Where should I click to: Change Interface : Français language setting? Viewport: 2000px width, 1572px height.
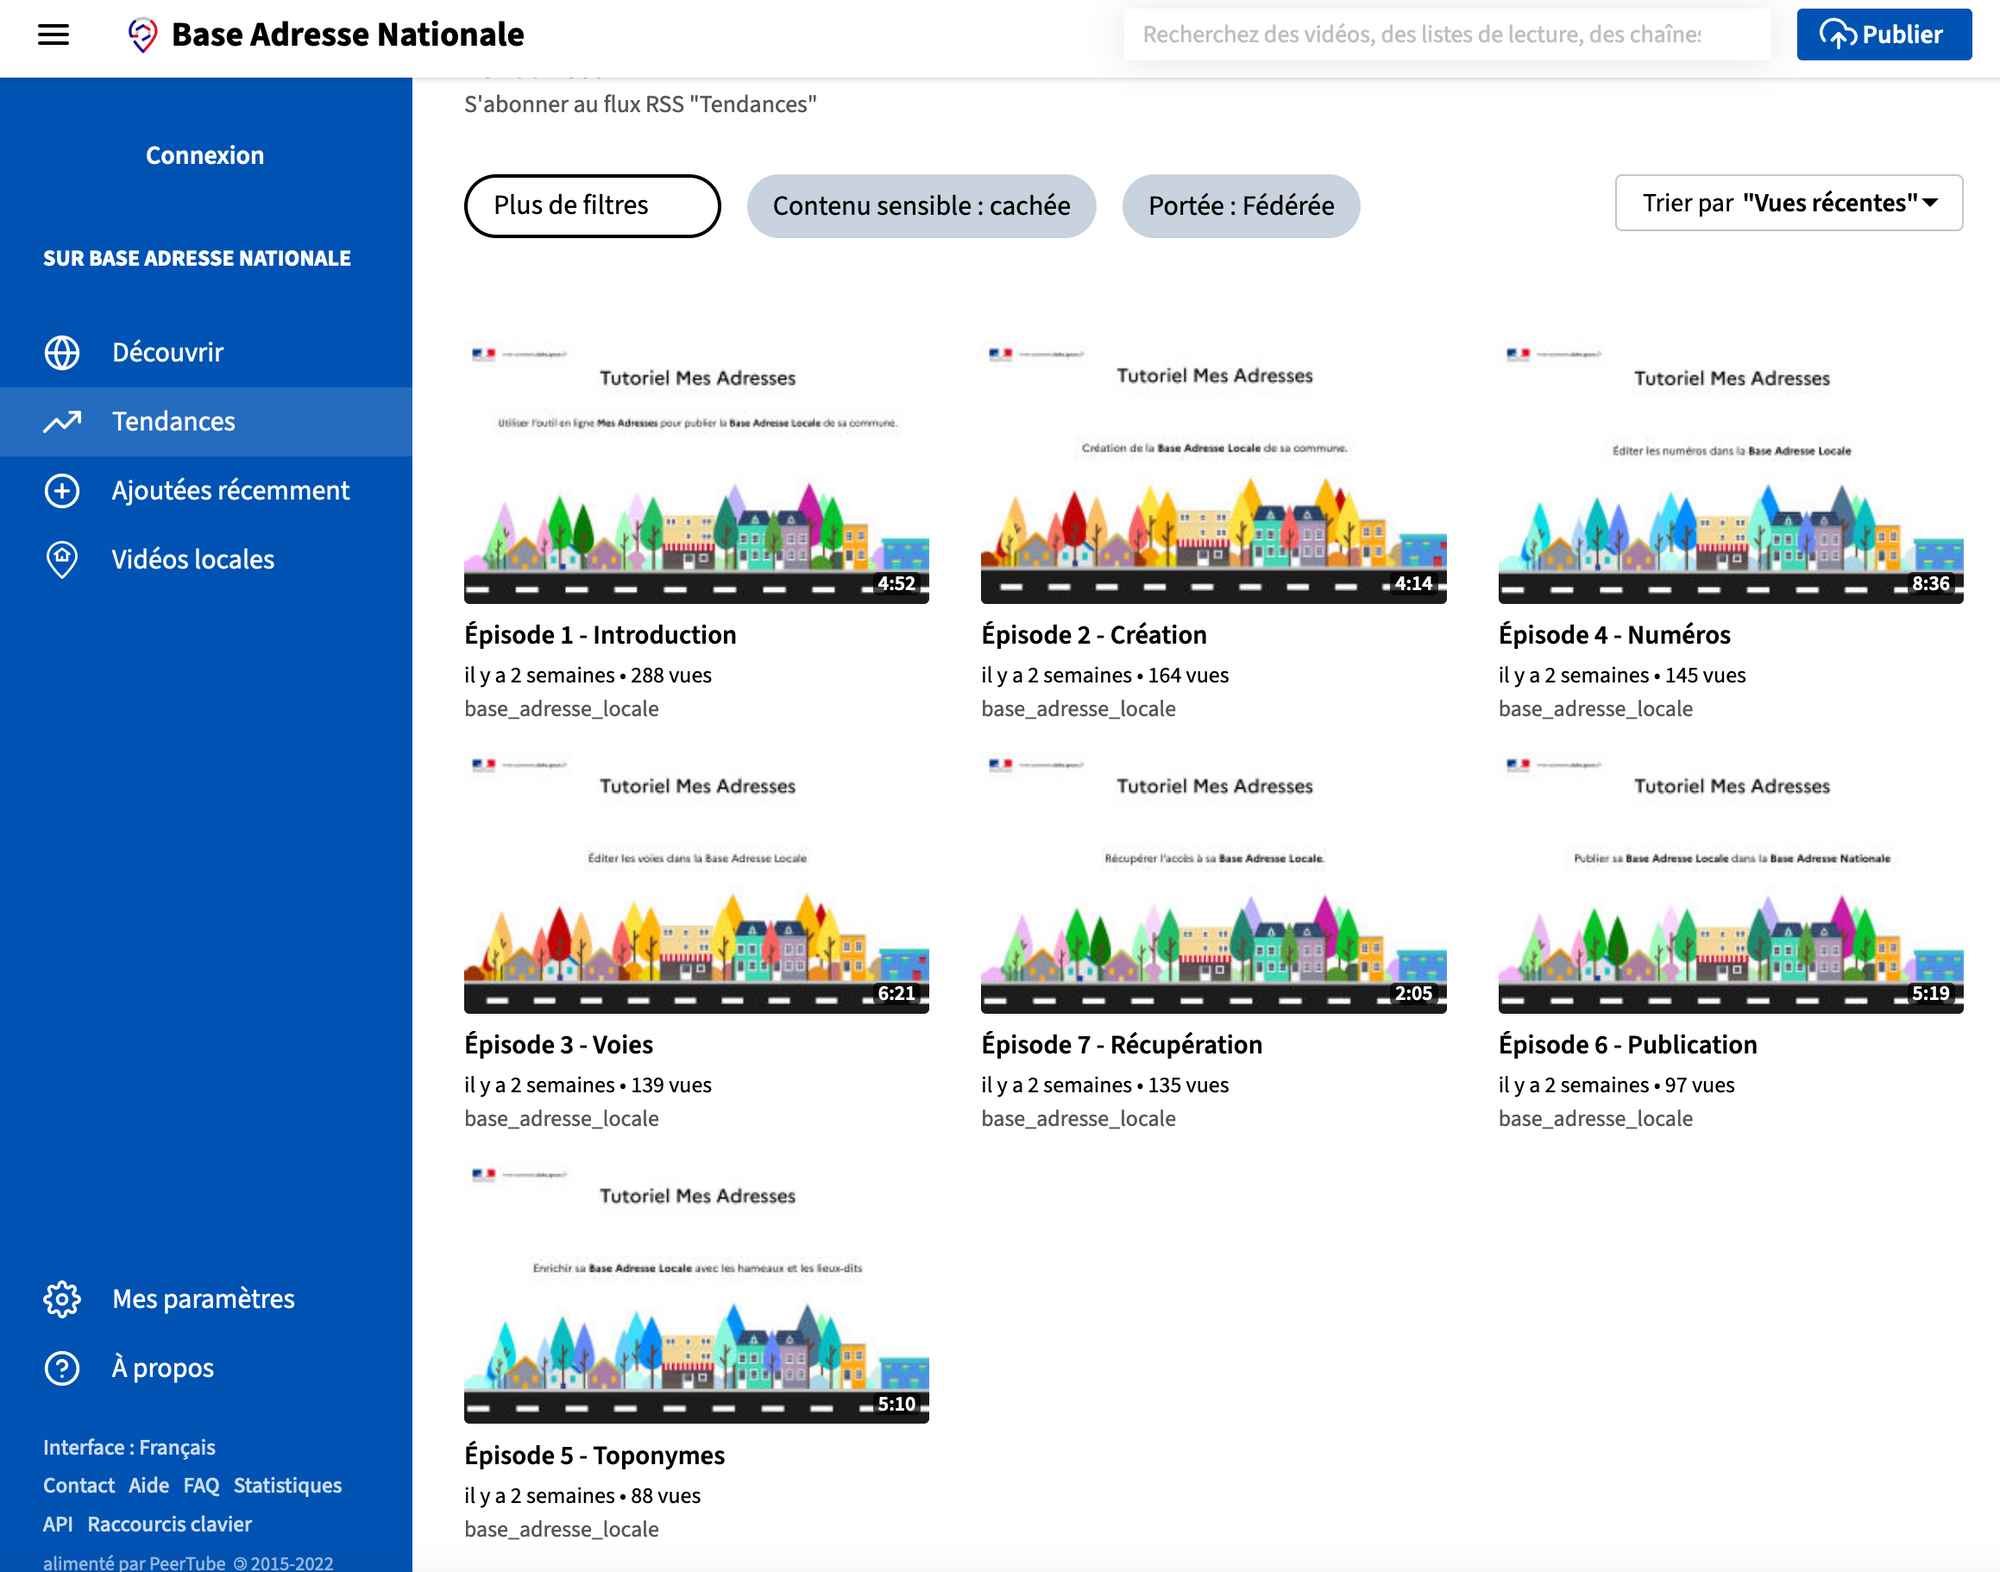click(x=129, y=1448)
